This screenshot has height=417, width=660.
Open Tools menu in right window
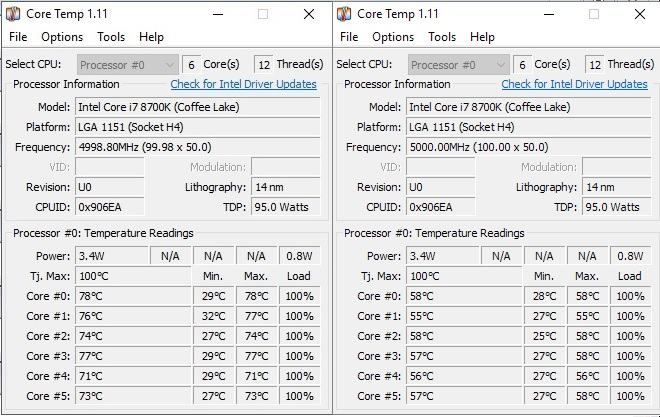point(442,37)
